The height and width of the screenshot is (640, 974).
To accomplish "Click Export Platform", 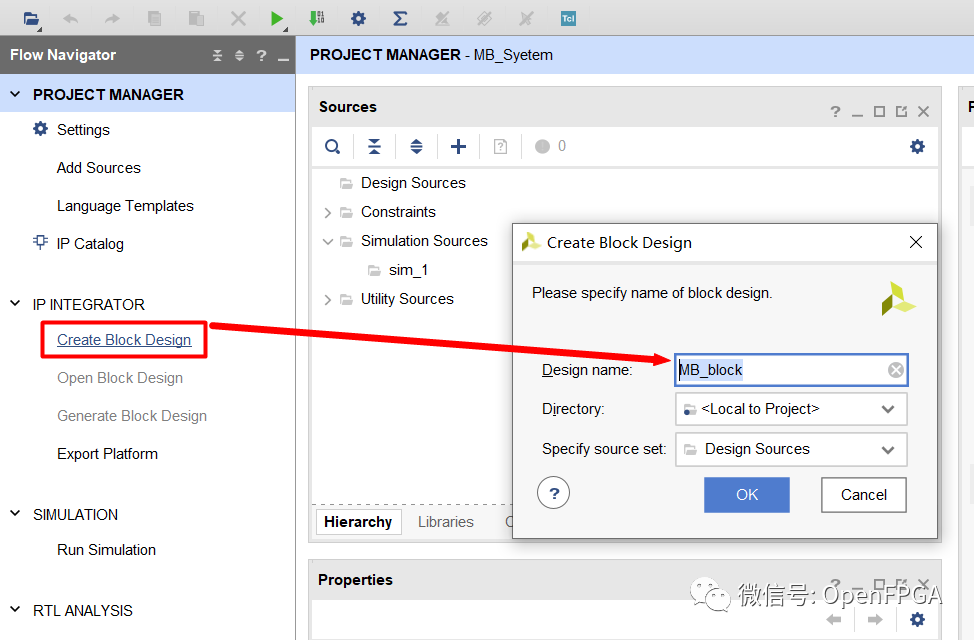I will coord(107,454).
